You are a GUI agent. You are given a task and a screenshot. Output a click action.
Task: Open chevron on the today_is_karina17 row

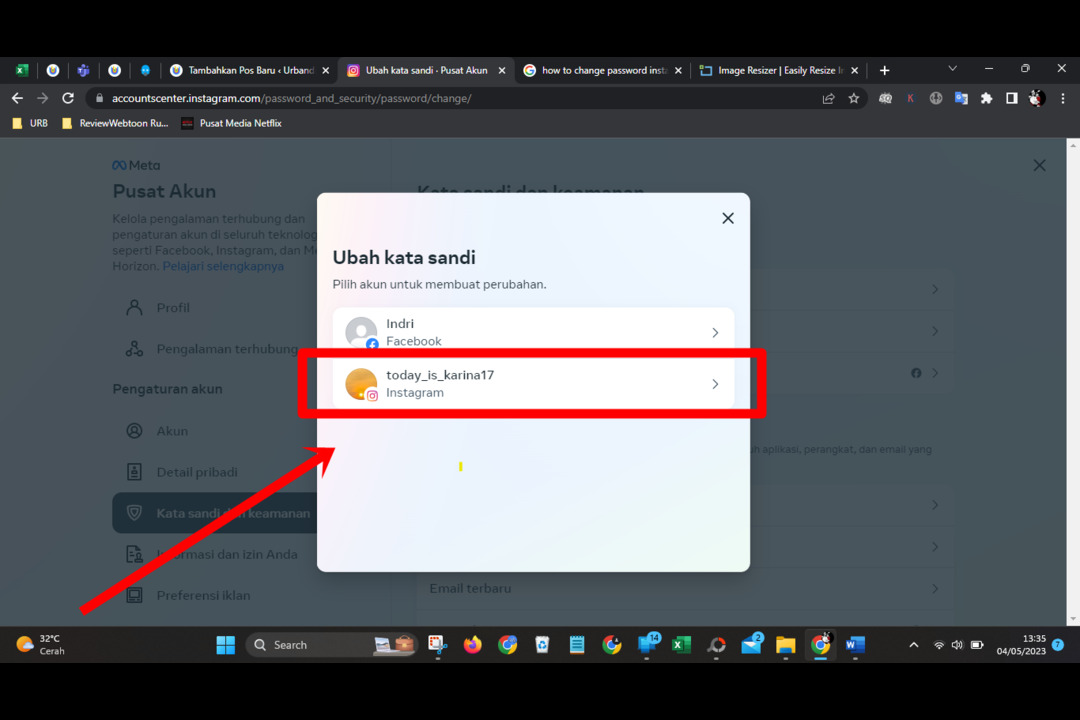tap(715, 384)
